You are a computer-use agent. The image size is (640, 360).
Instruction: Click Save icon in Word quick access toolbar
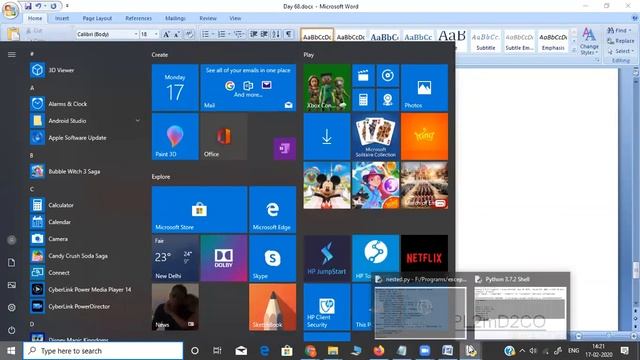[28, 6]
